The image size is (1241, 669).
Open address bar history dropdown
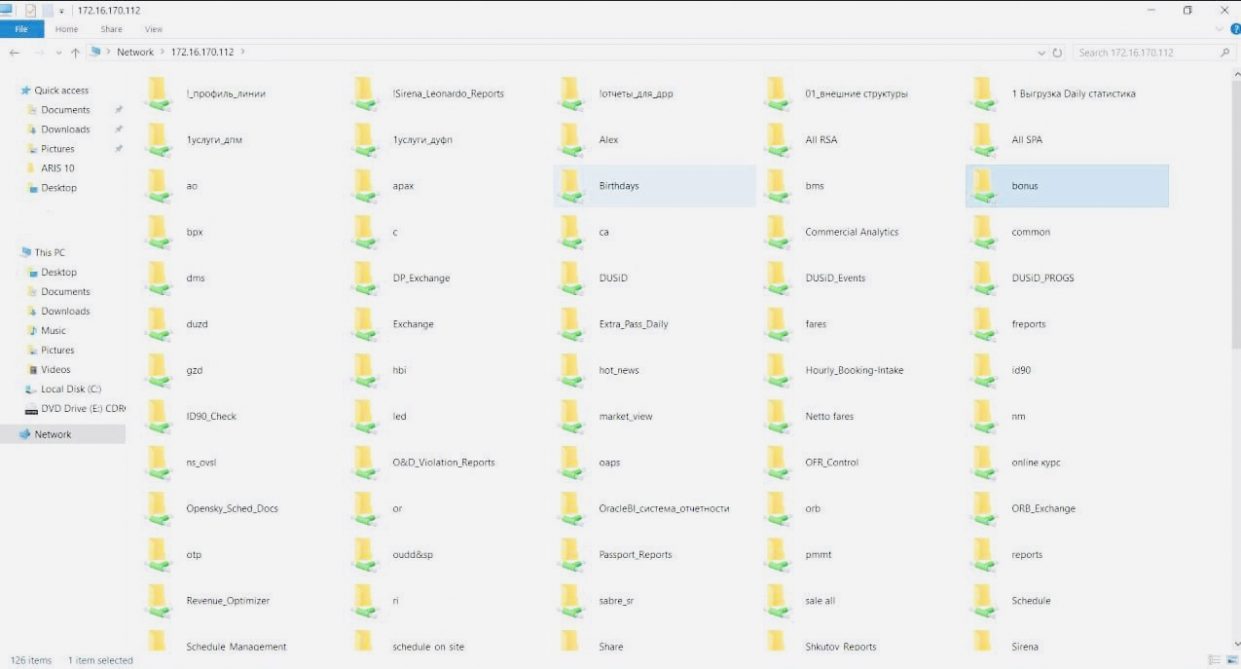click(x=1041, y=53)
